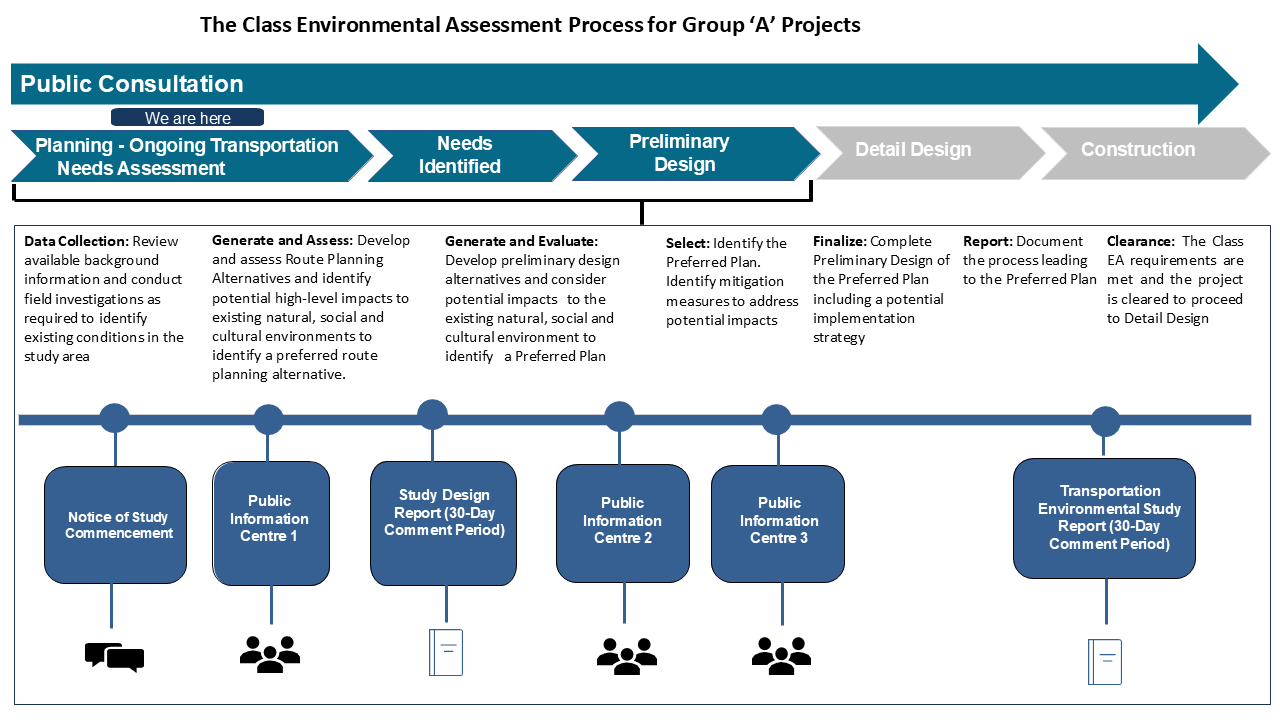The height and width of the screenshot is (720, 1280).
Task: Select the Study Design Report box
Action: point(443,523)
